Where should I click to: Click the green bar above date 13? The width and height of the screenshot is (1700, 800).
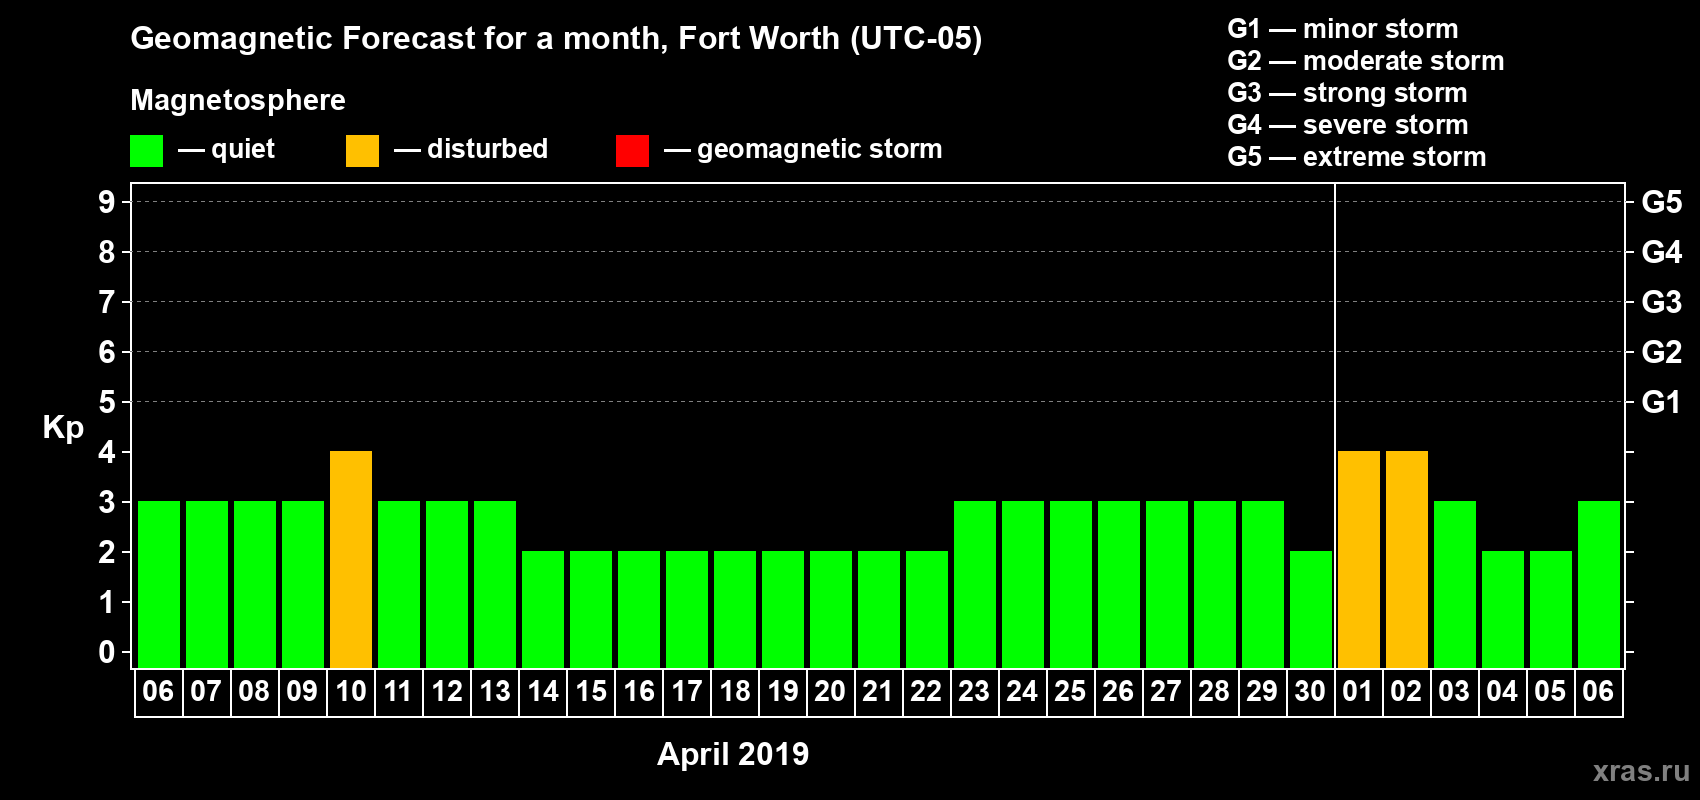495,584
